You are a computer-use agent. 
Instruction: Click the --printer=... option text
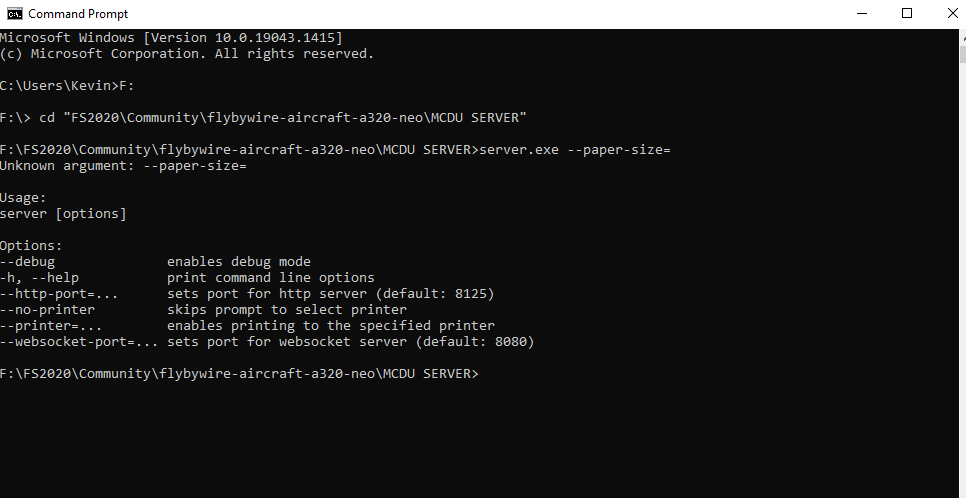[x=51, y=325]
